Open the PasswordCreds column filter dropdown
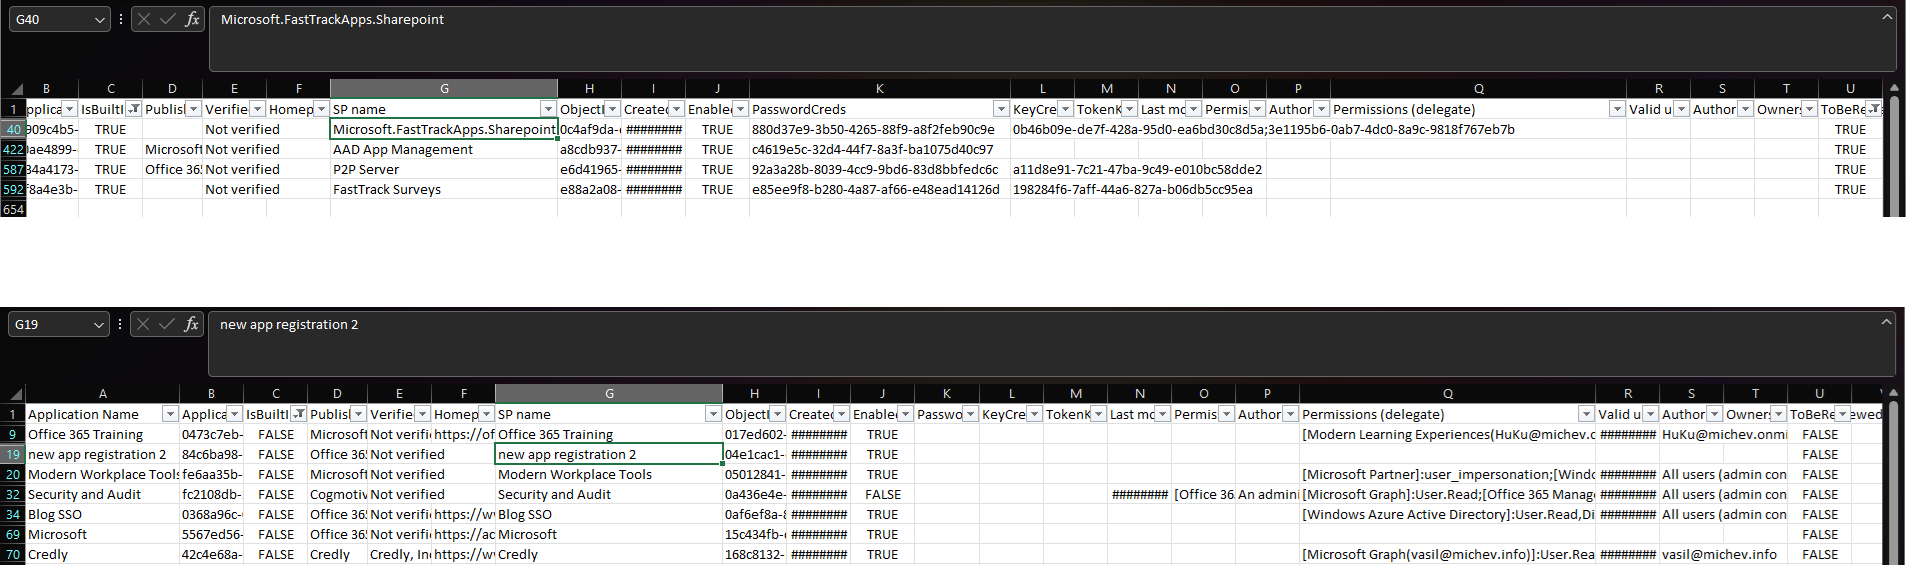The image size is (1906, 566). (x=1001, y=109)
